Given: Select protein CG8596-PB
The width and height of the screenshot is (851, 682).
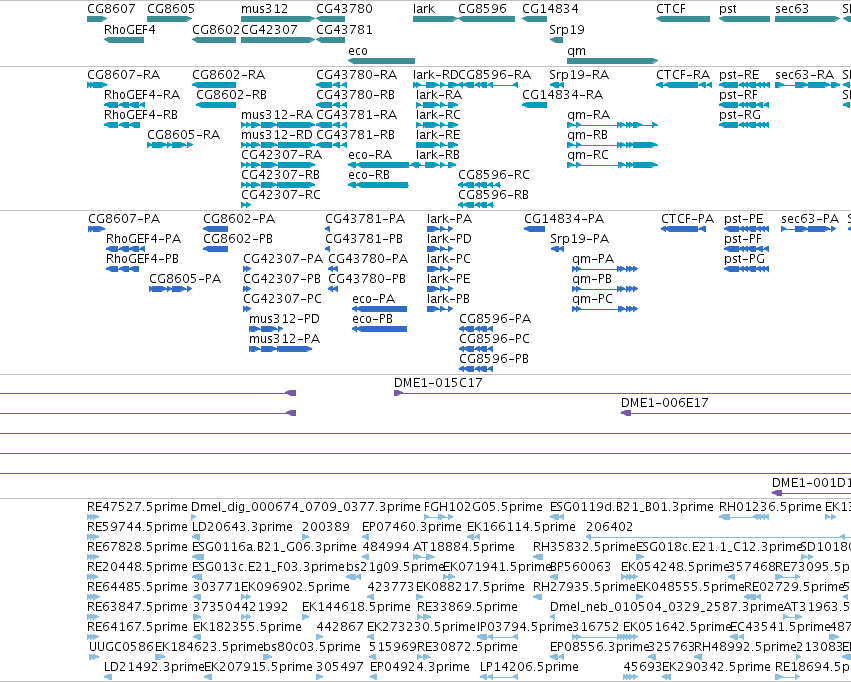Looking at the screenshot, I should (476, 369).
